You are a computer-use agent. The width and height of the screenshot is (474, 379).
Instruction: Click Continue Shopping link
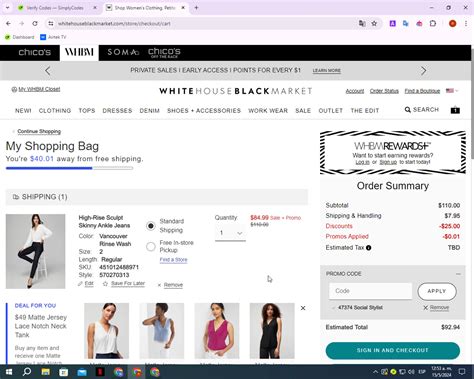[39, 131]
